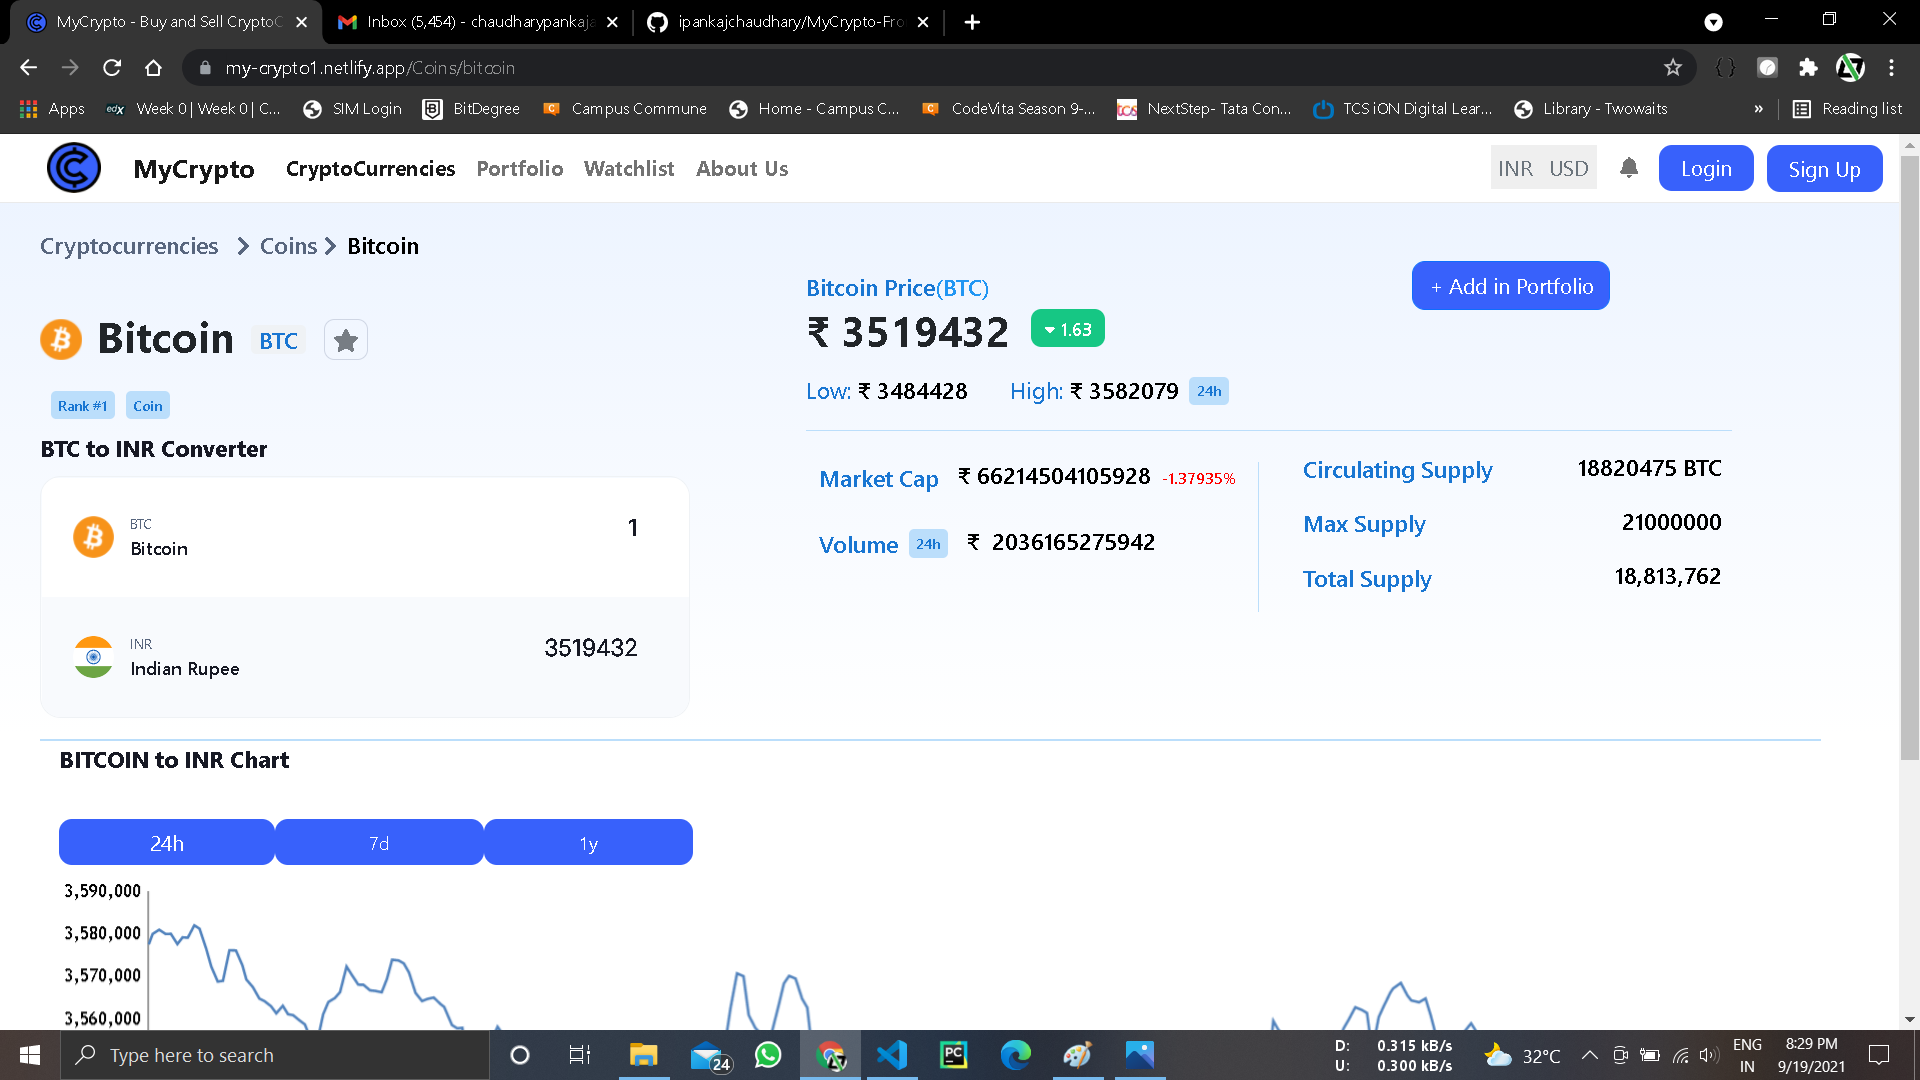Click the Sign Up button
The width and height of the screenshot is (1920, 1080).
pyautogui.click(x=1824, y=169)
